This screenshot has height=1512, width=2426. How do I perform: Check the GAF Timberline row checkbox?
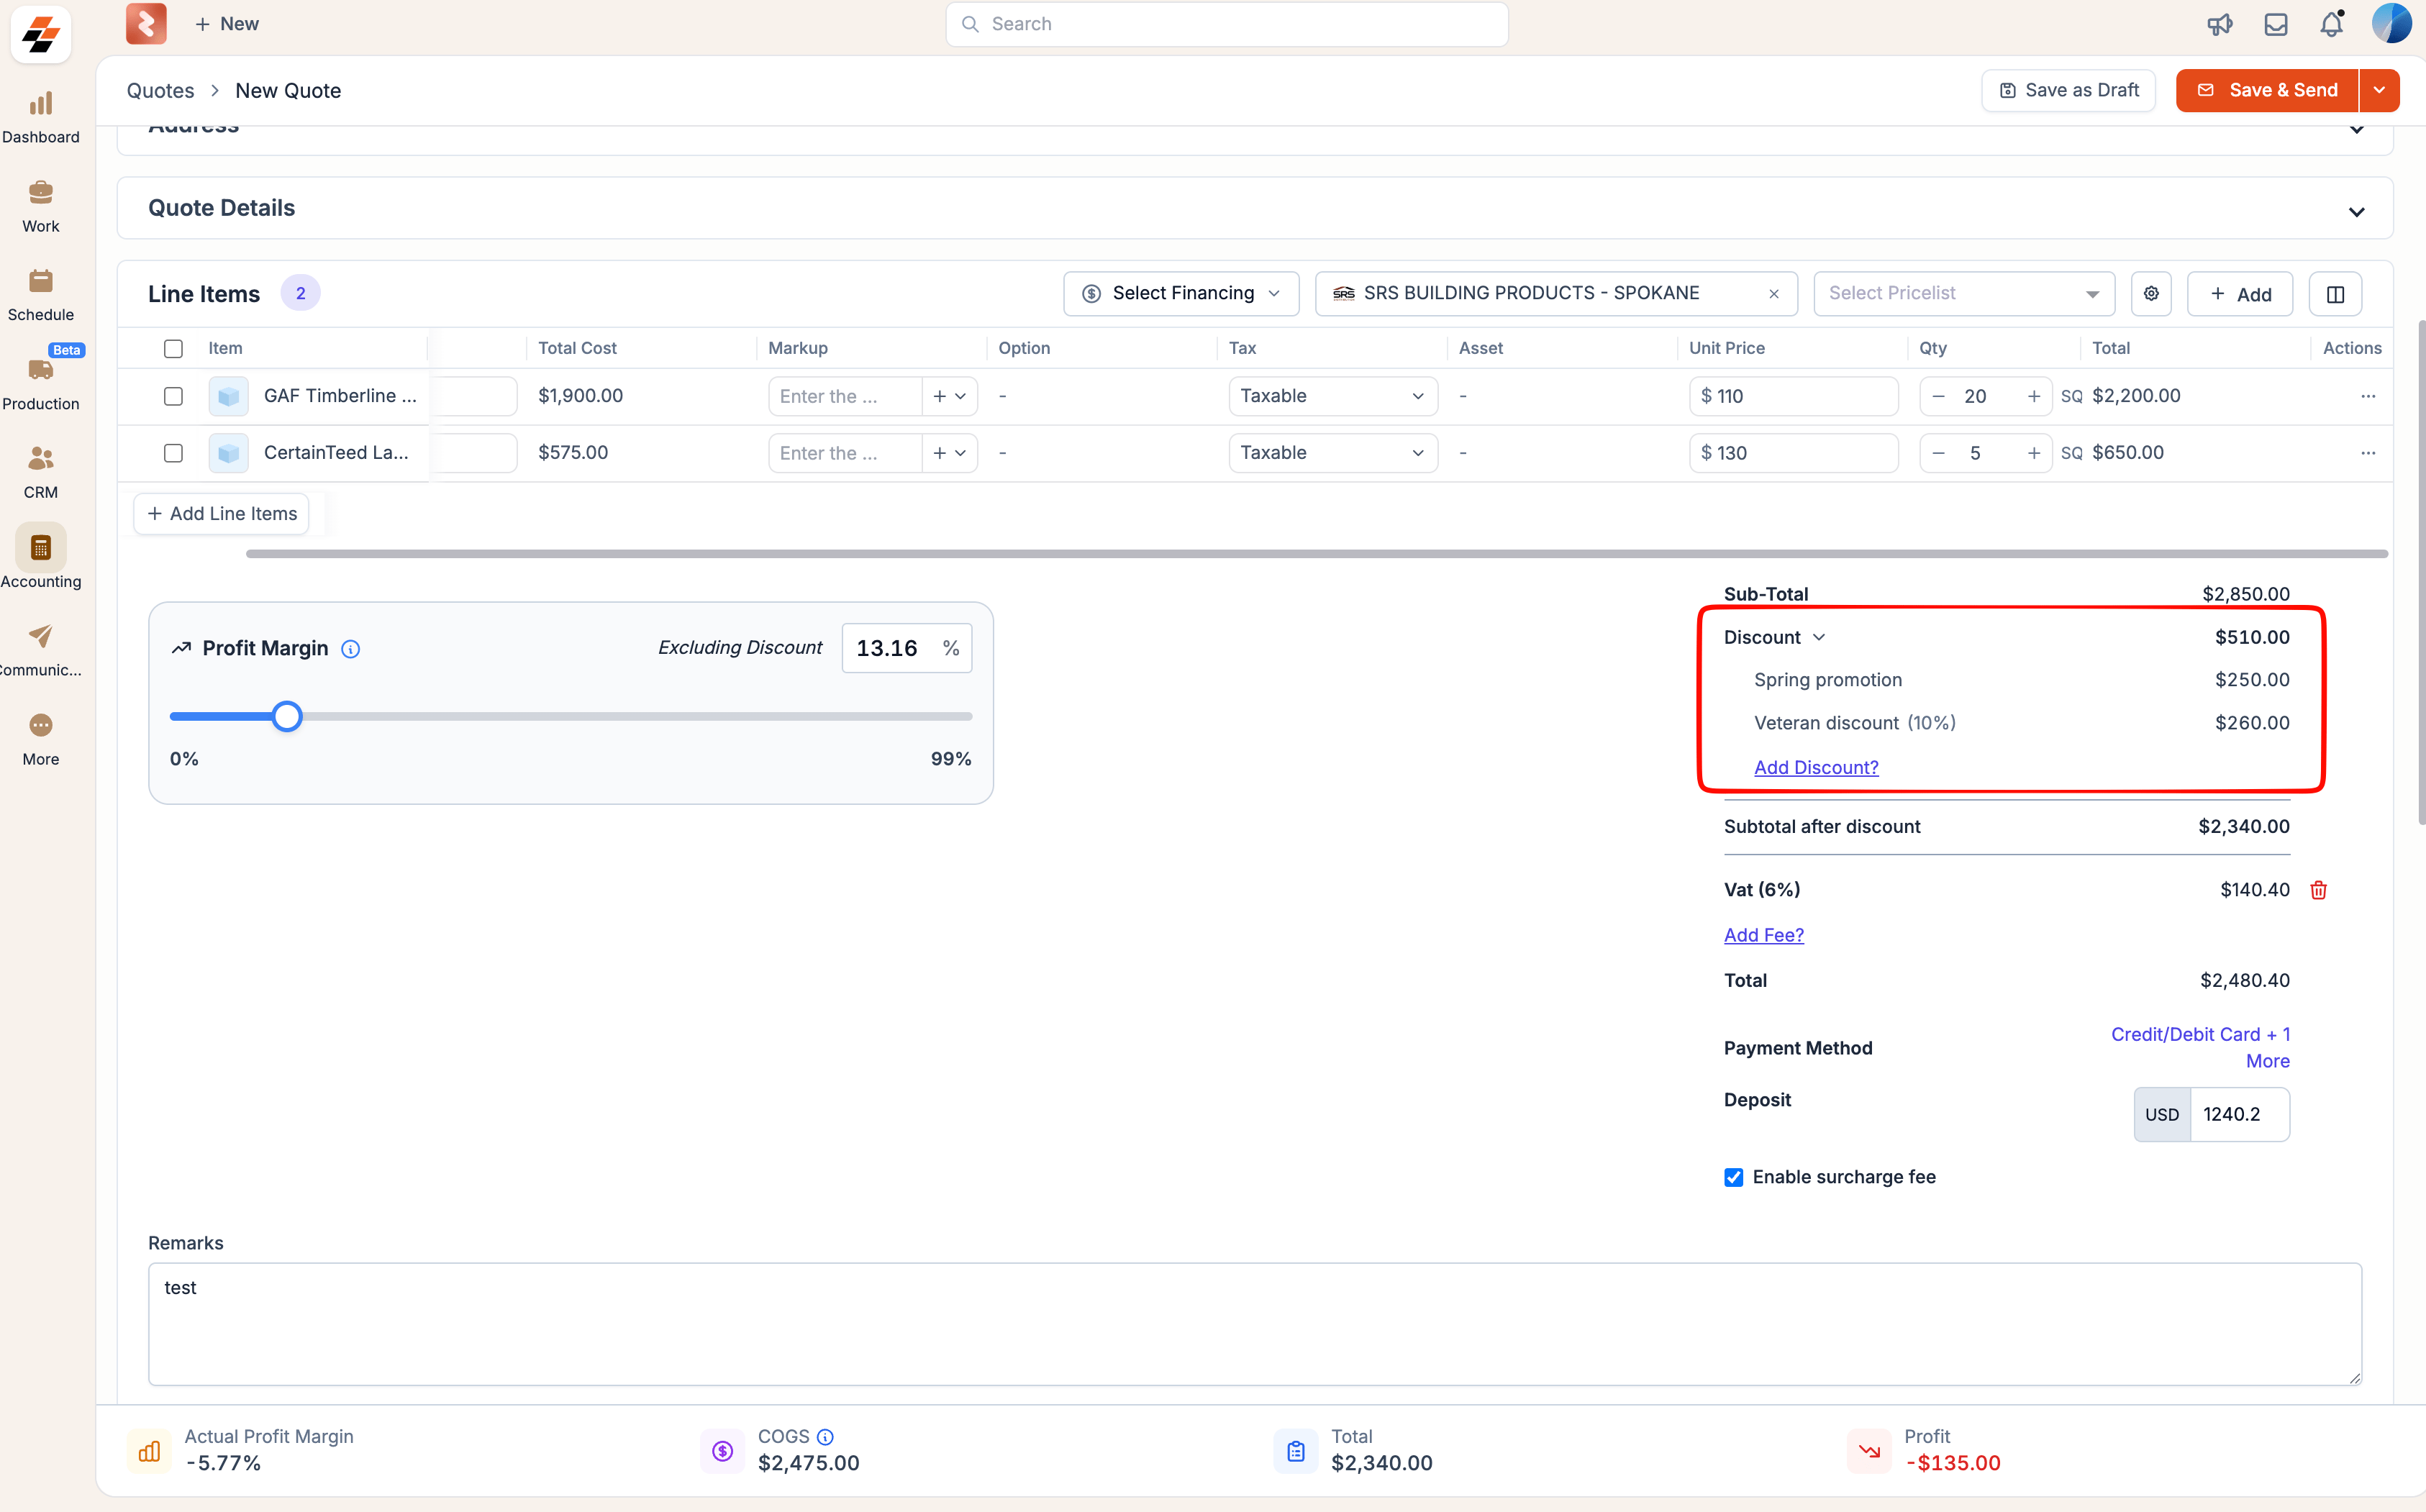pos(173,397)
